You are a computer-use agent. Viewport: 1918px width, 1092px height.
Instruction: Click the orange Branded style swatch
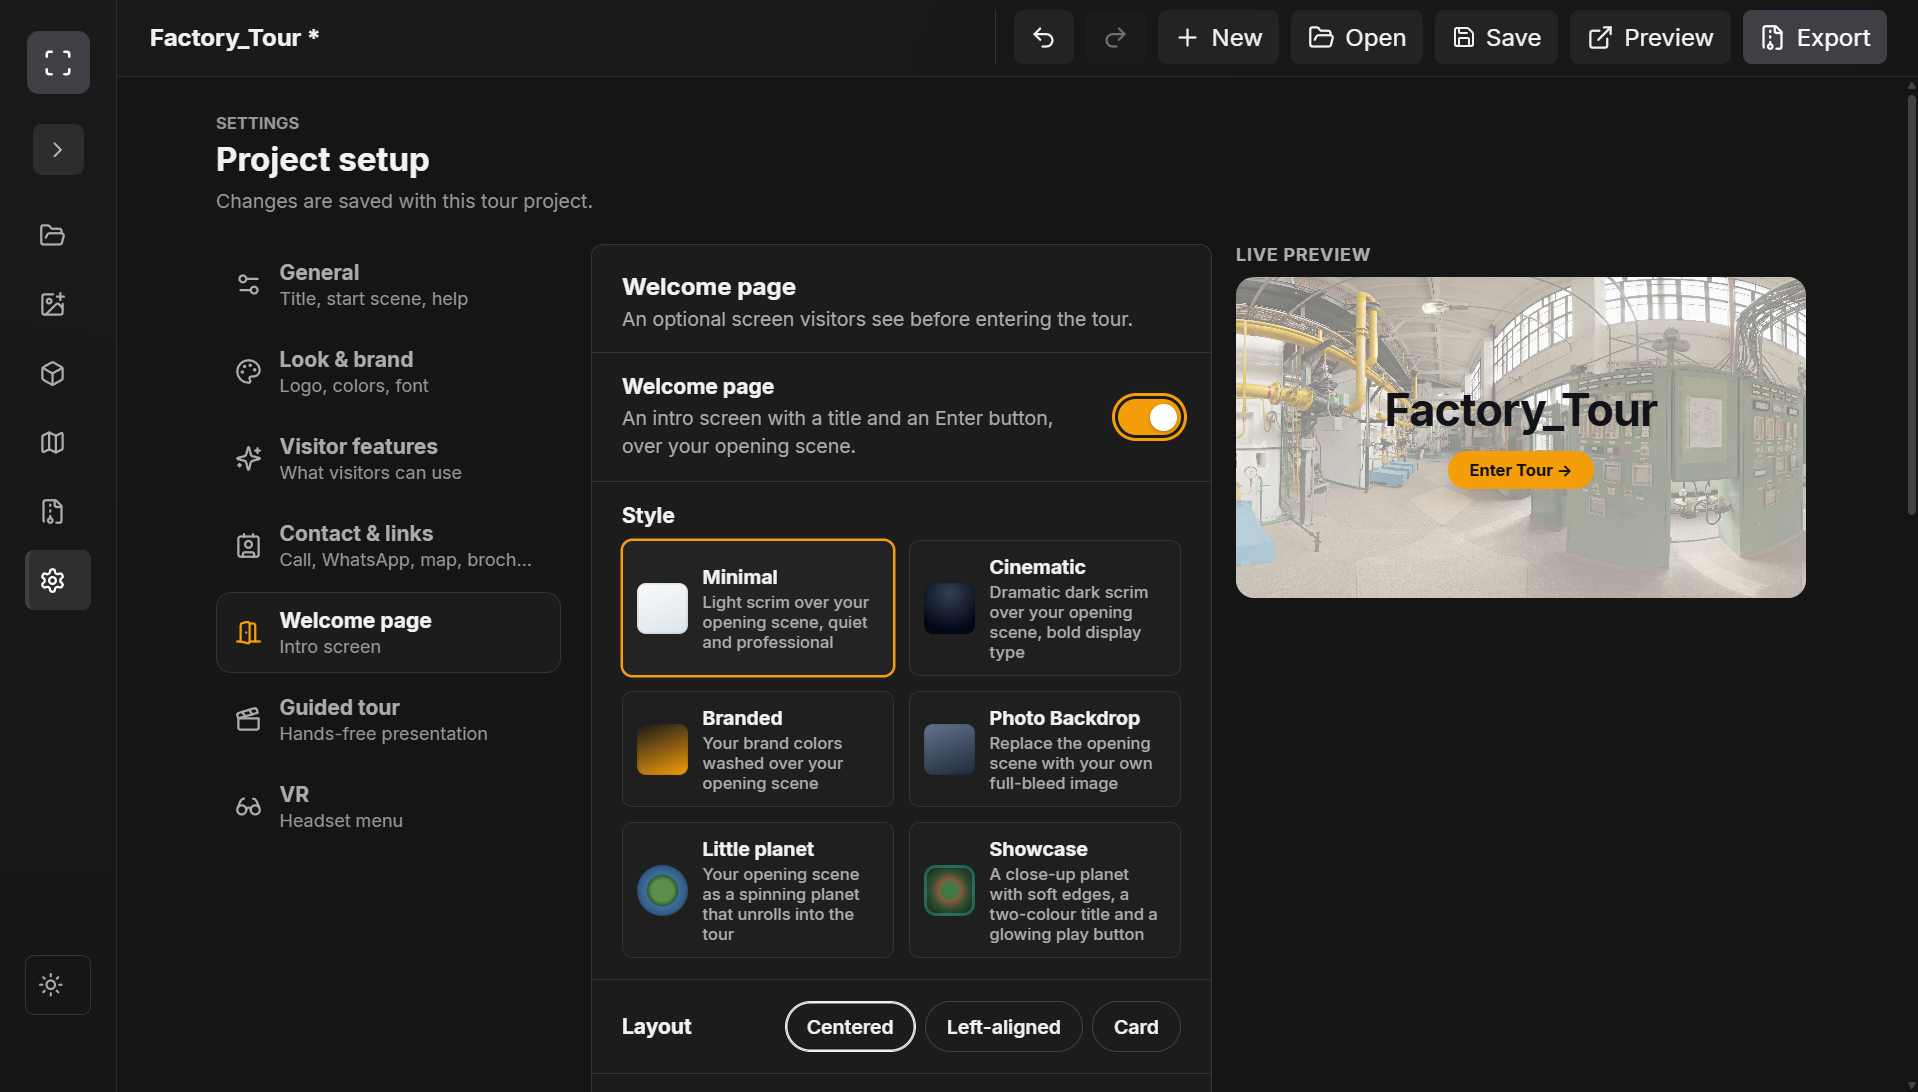[x=662, y=749]
